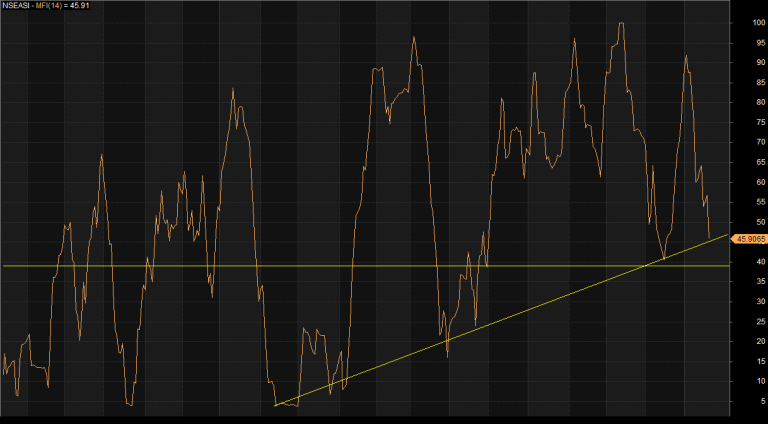
Task: Click axis value 35
Action: click(761, 282)
